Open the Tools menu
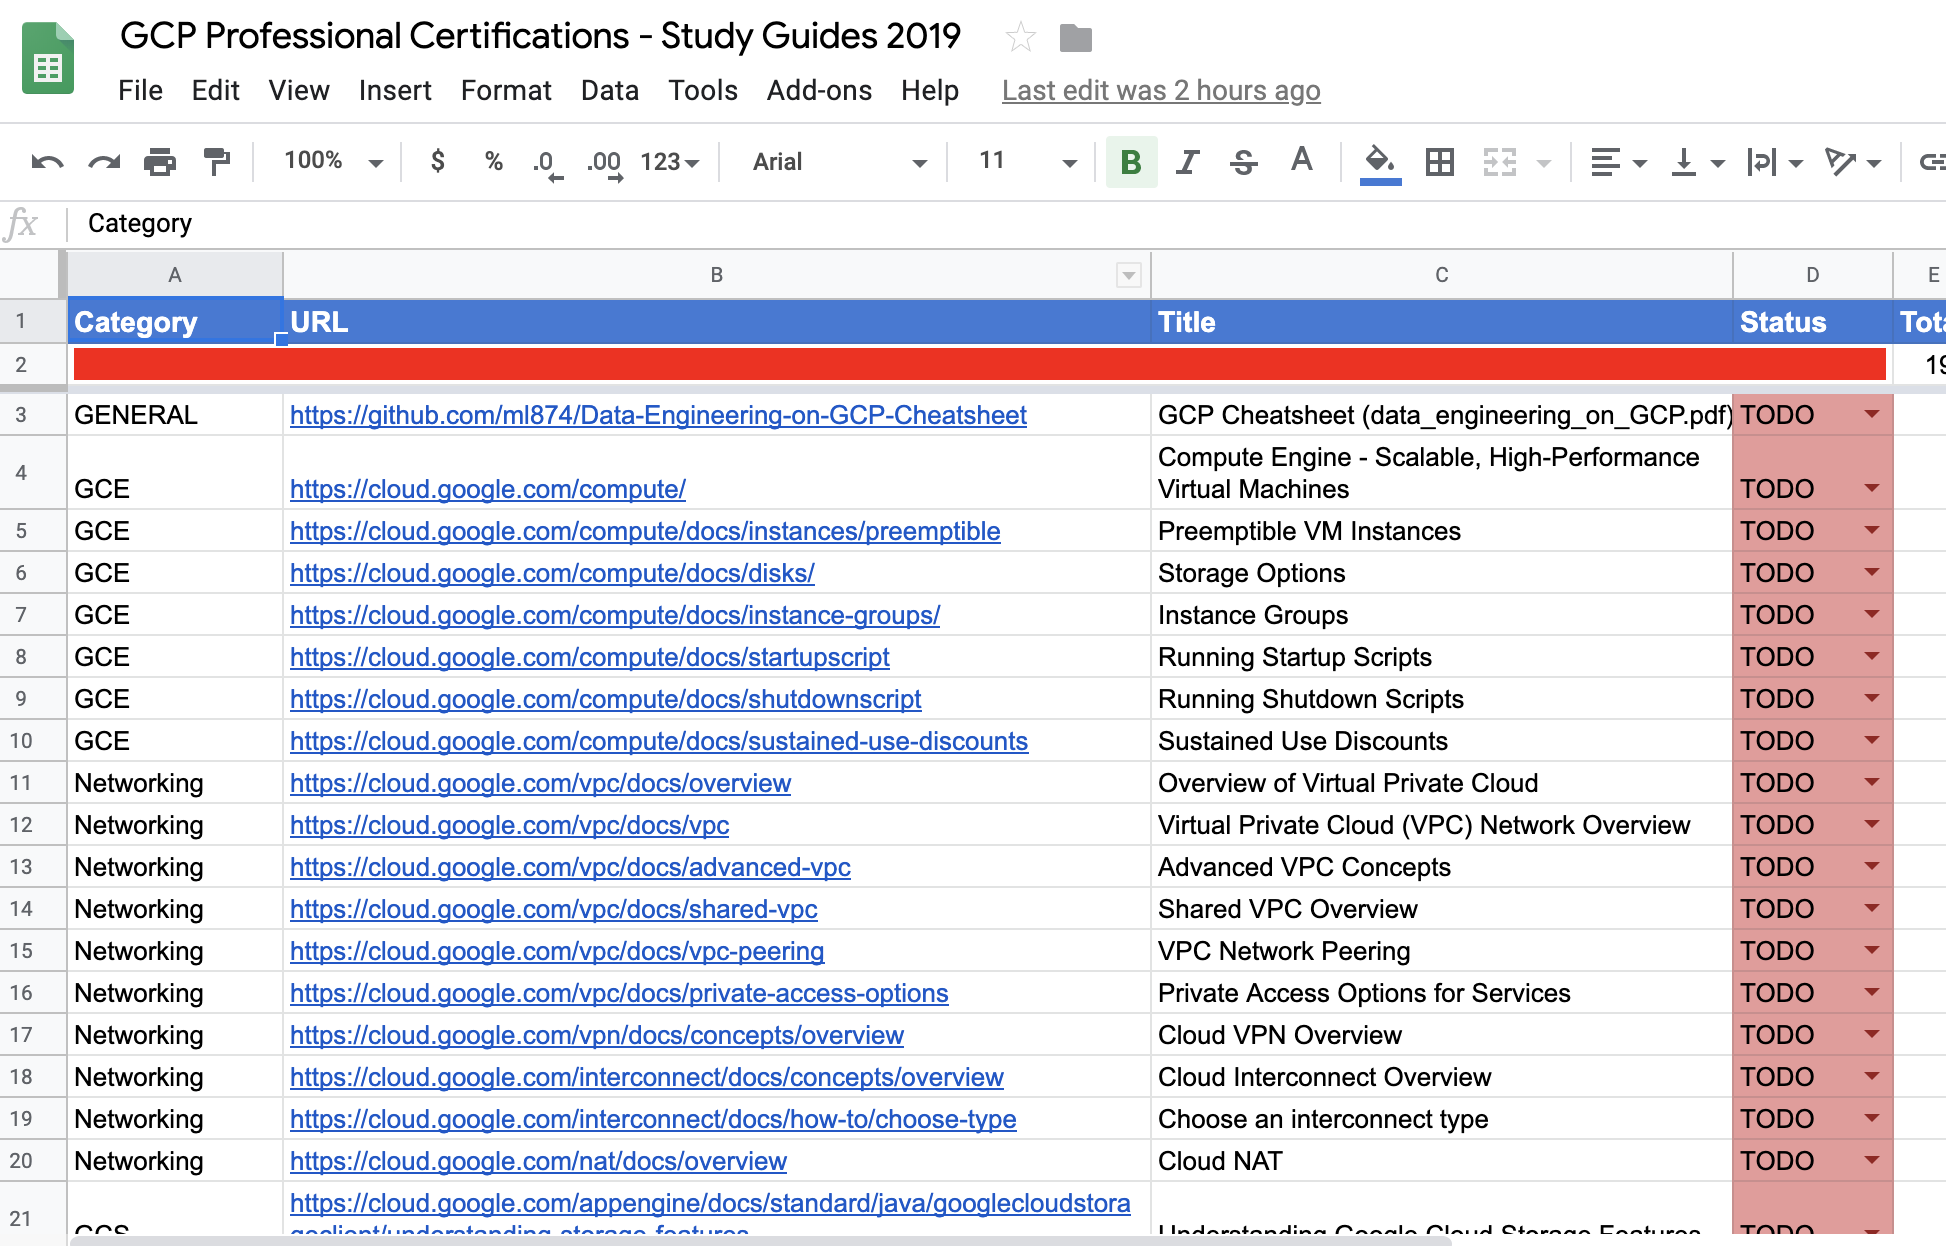Screen dimensions: 1946x1246 click(703, 90)
